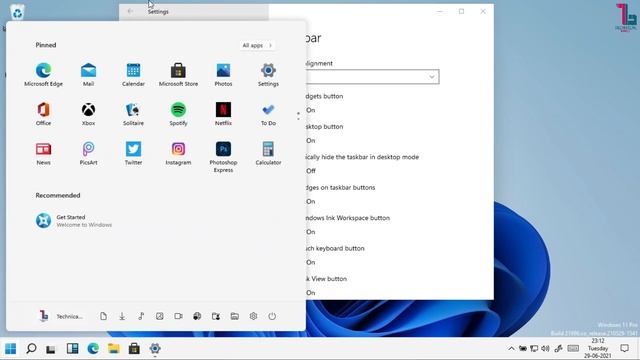The width and height of the screenshot is (640, 360).
Task: Open Network icon in Start footer
Action: (x=197, y=316)
